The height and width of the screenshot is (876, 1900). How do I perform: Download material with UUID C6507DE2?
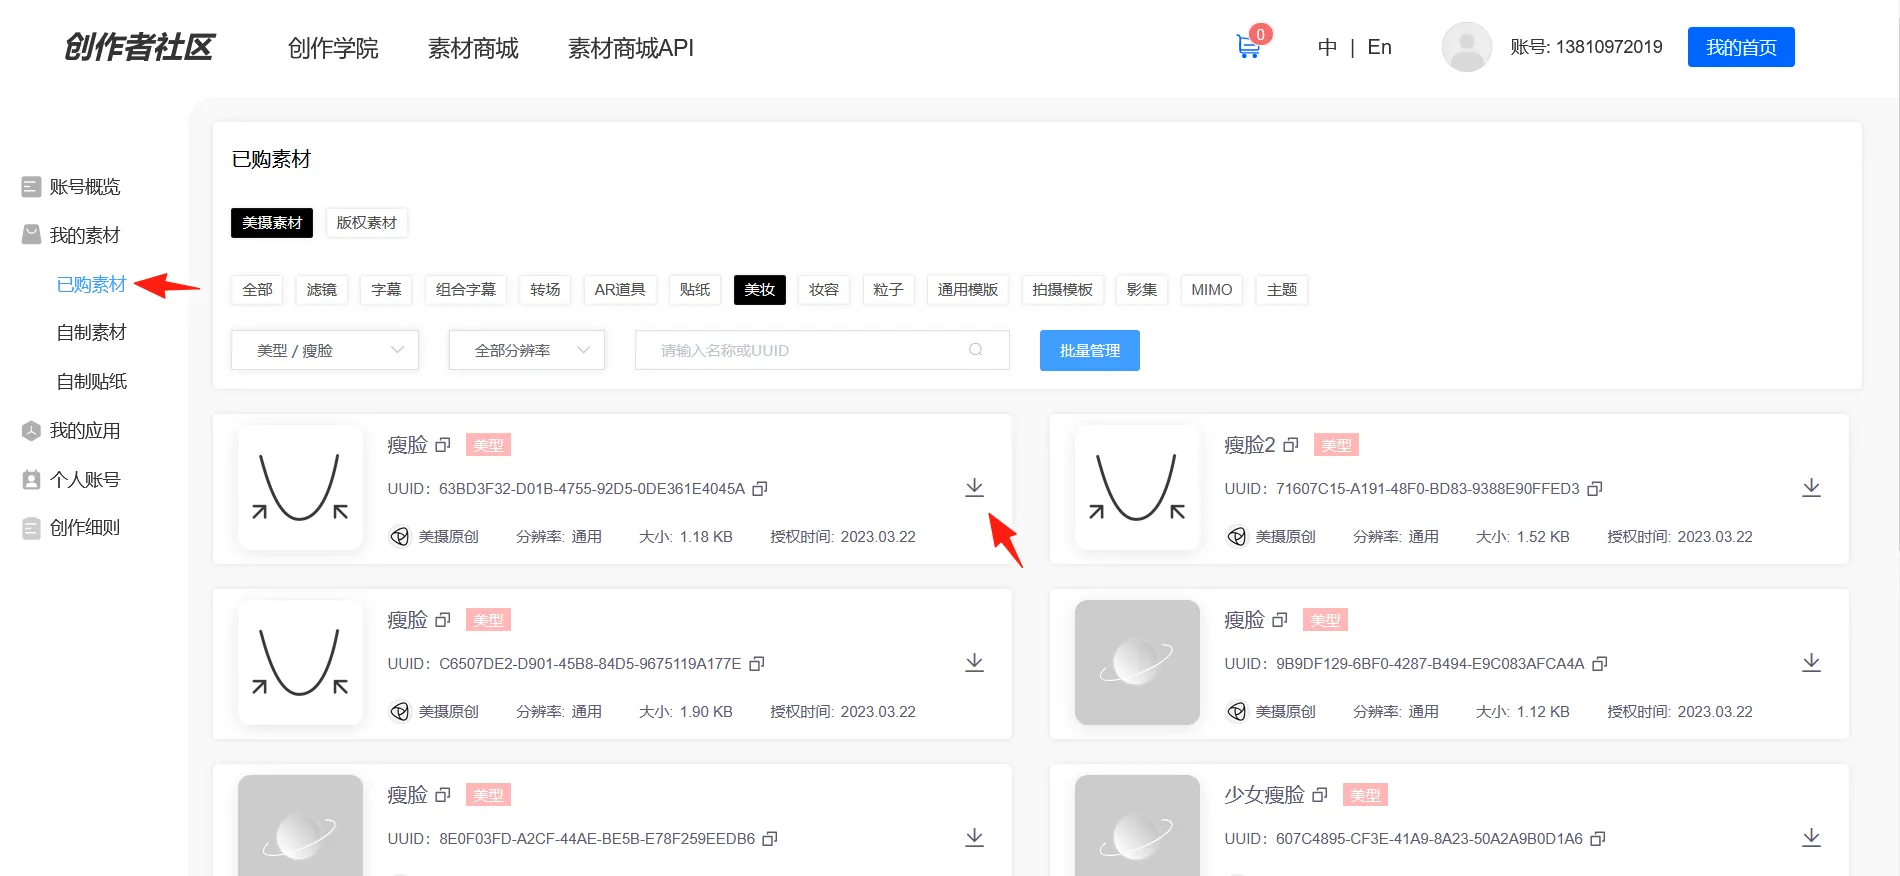tap(974, 663)
